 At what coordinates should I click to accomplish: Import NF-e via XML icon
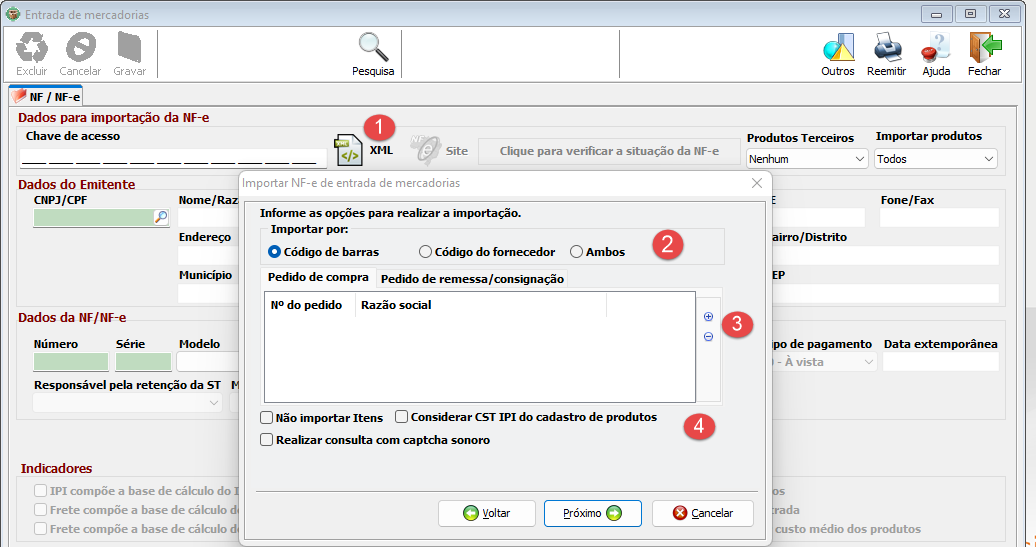click(349, 151)
